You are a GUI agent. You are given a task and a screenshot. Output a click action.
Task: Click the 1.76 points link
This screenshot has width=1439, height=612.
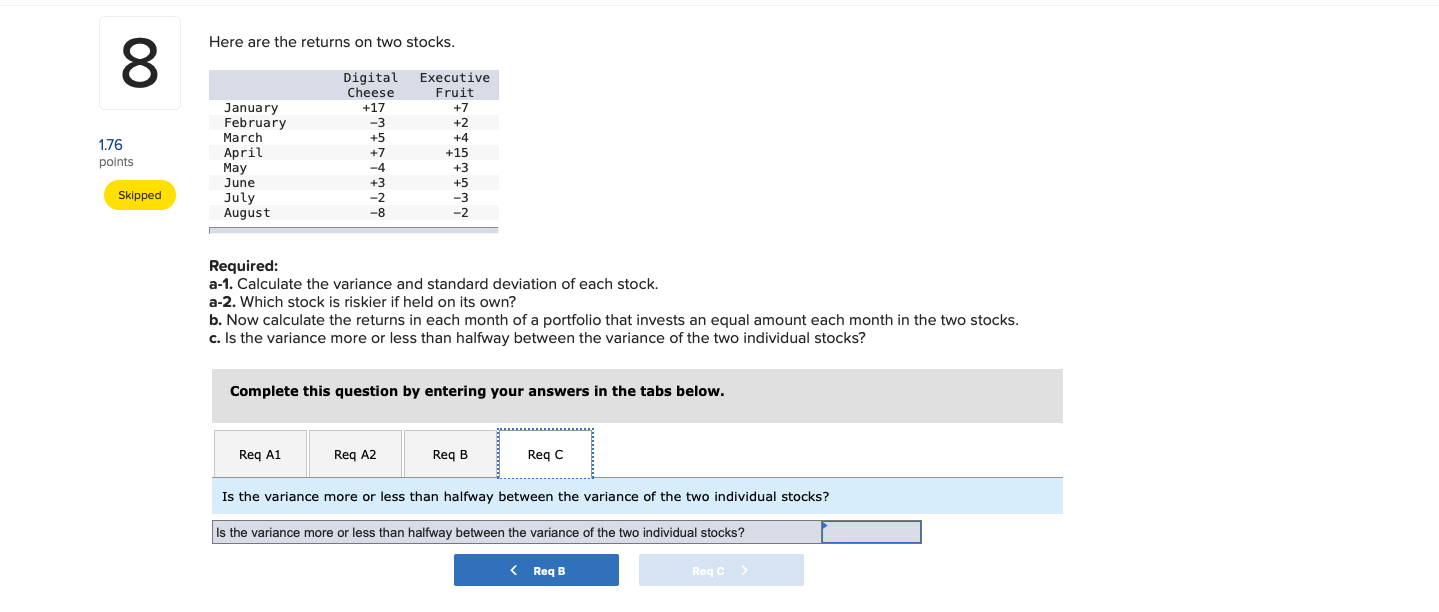click(110, 144)
